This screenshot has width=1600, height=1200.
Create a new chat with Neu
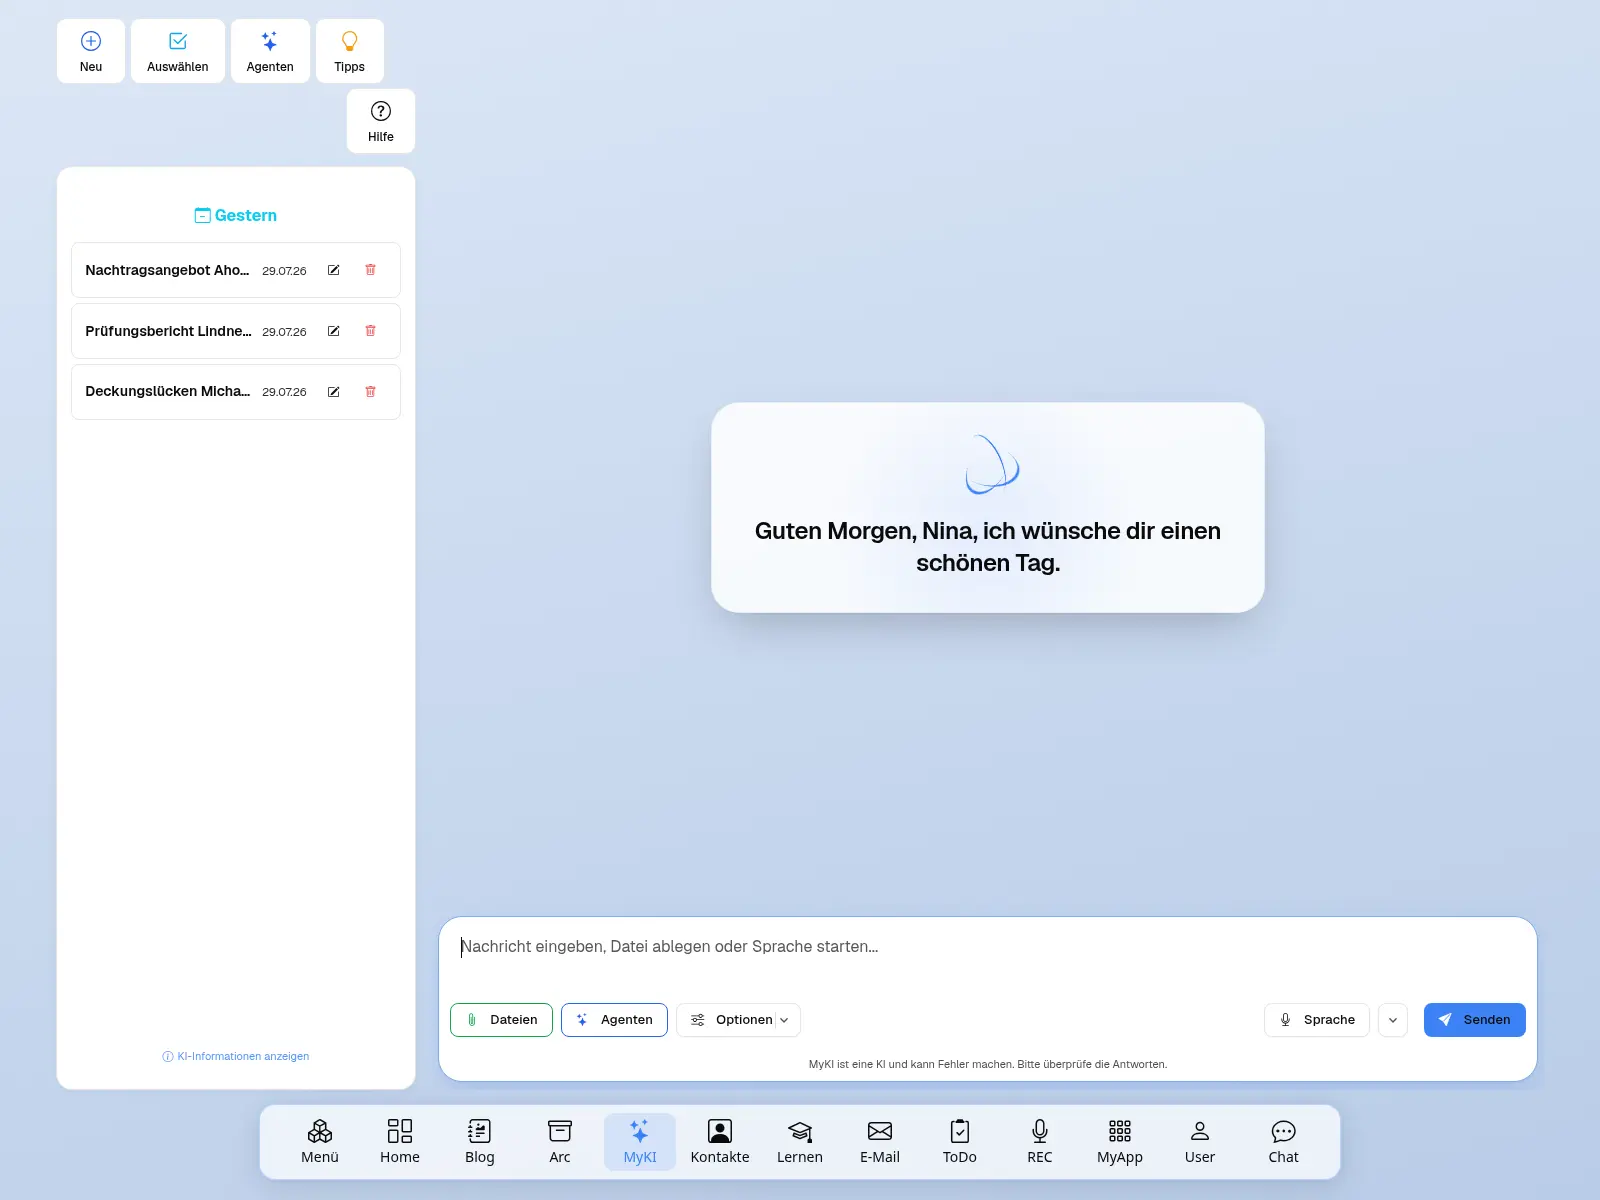(x=91, y=51)
